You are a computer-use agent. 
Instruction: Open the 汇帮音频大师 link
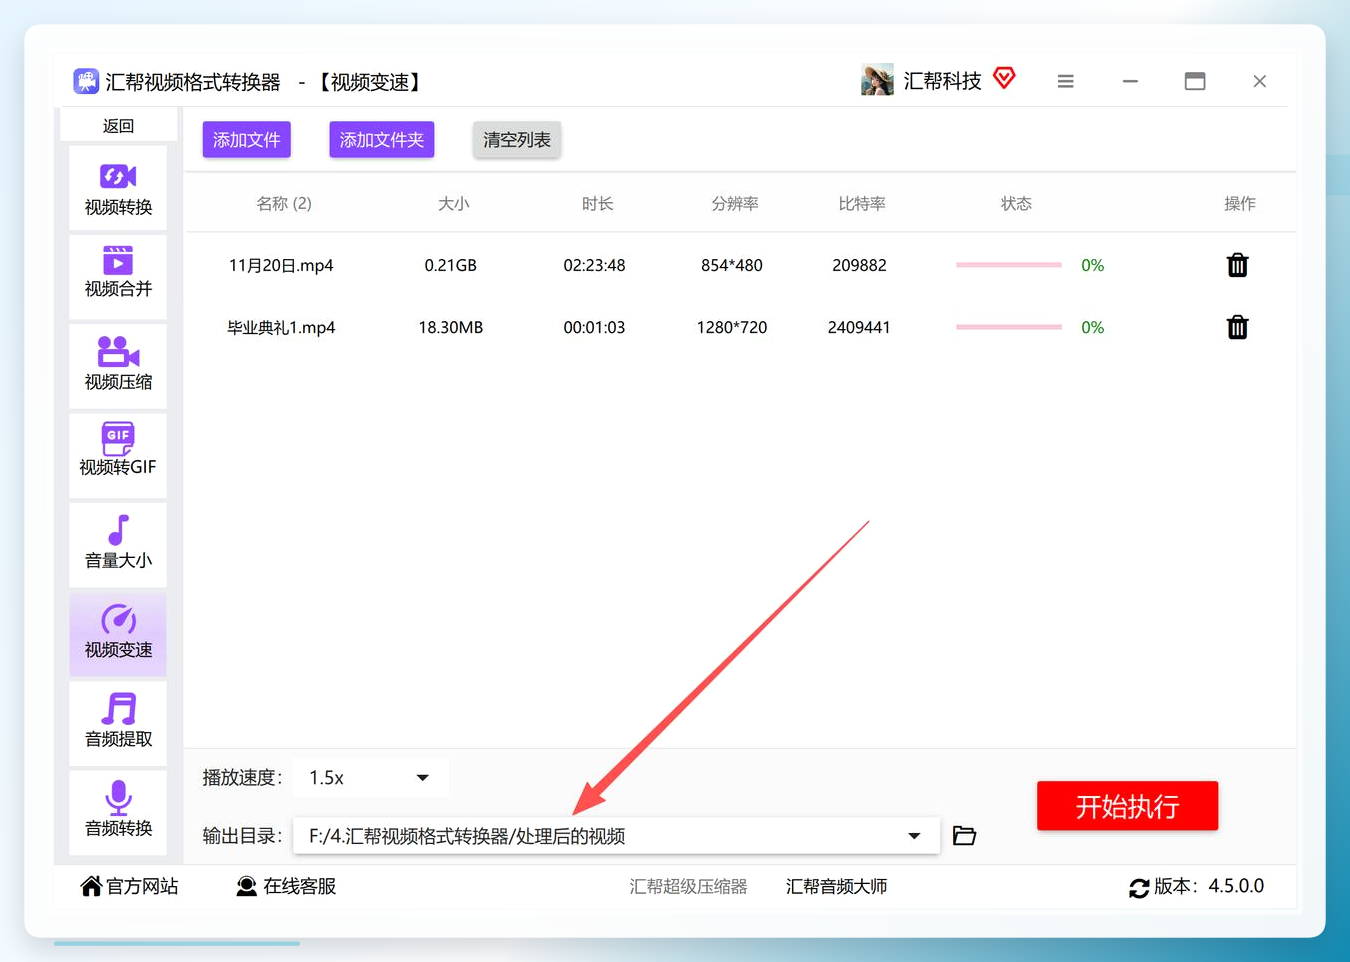pos(836,886)
